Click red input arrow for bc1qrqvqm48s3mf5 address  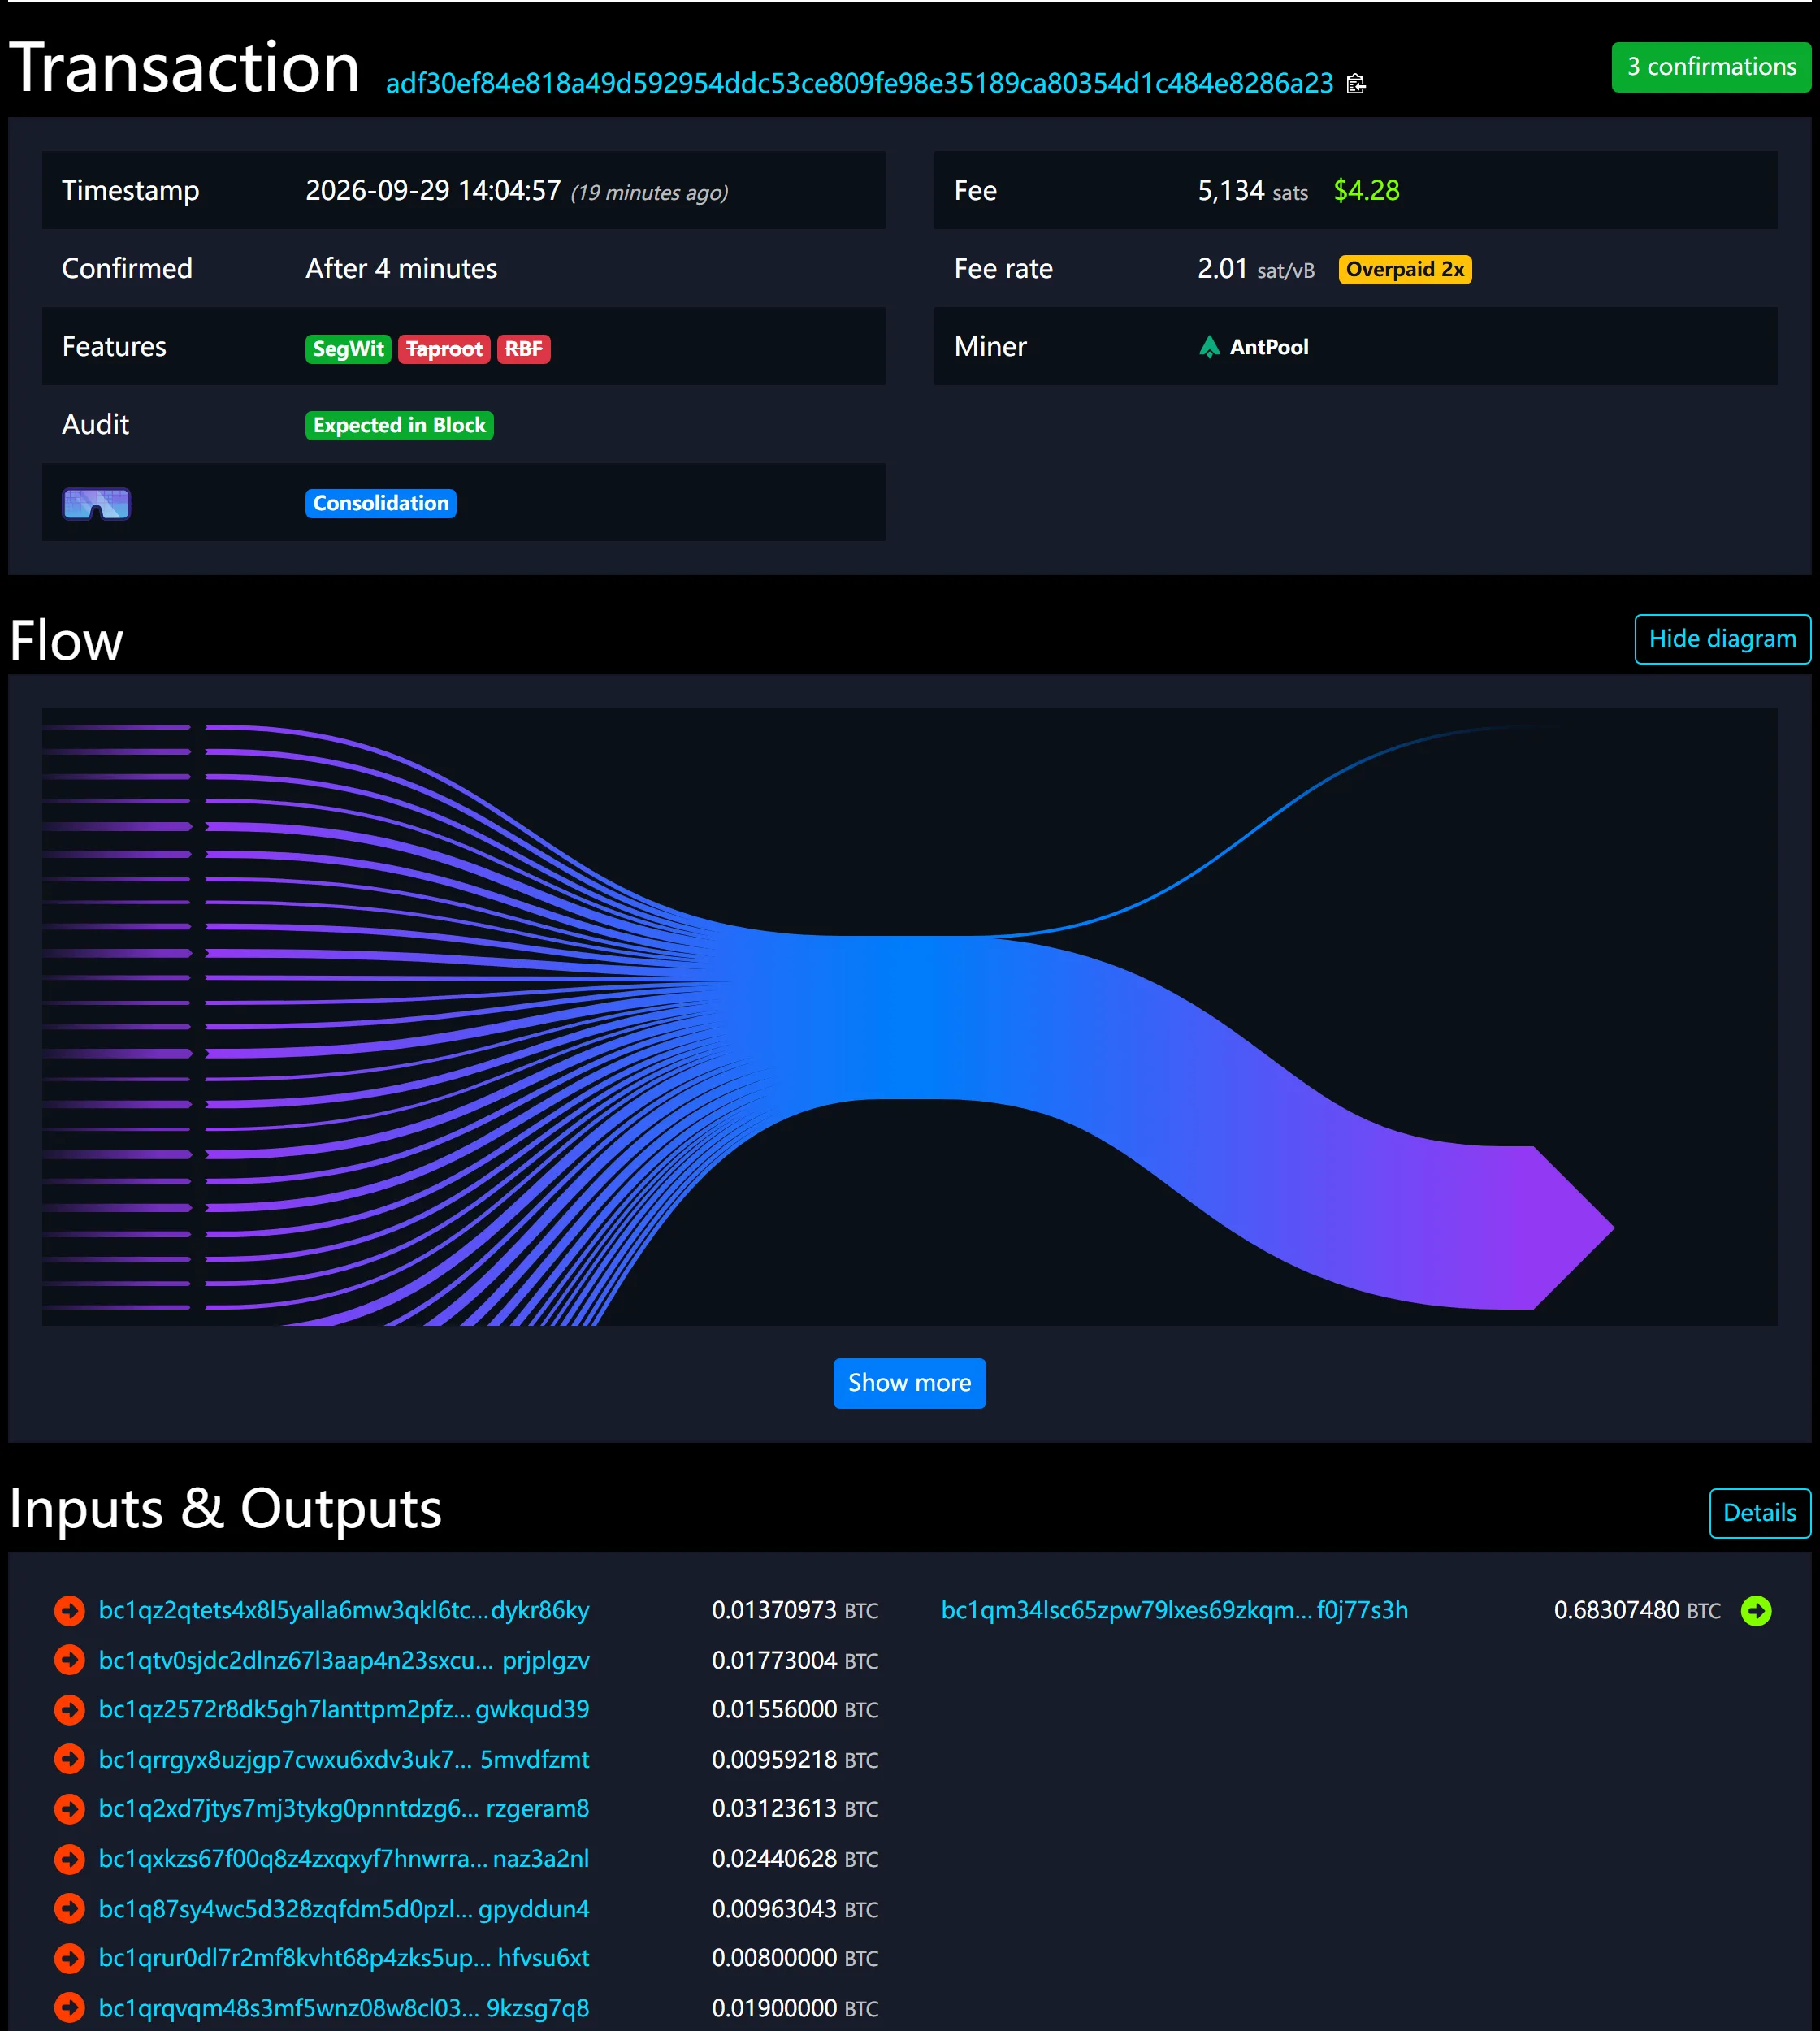(x=69, y=2007)
